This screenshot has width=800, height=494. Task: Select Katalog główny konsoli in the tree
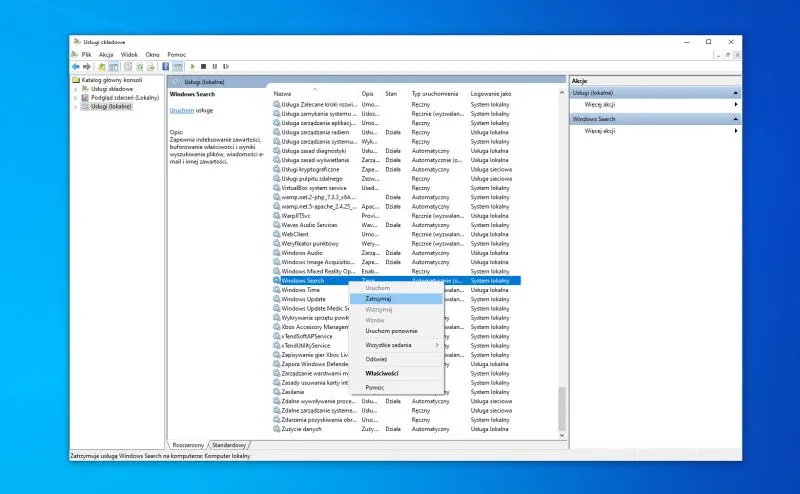coord(112,80)
